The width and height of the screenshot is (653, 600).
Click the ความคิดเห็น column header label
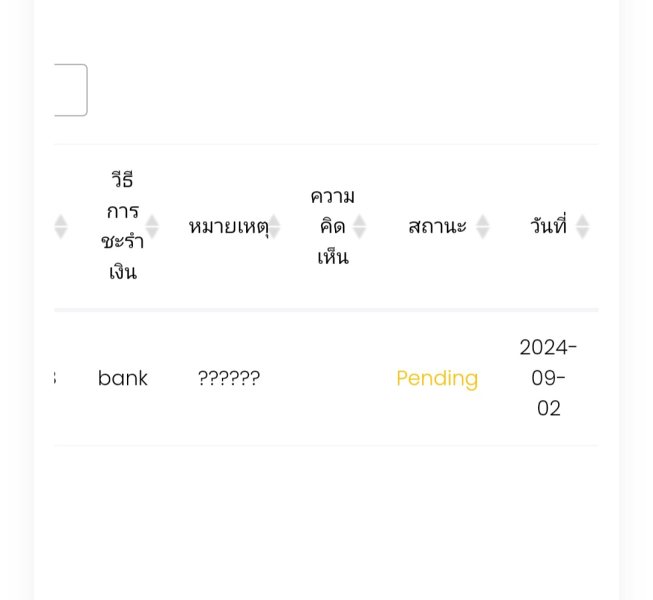pos(332,227)
